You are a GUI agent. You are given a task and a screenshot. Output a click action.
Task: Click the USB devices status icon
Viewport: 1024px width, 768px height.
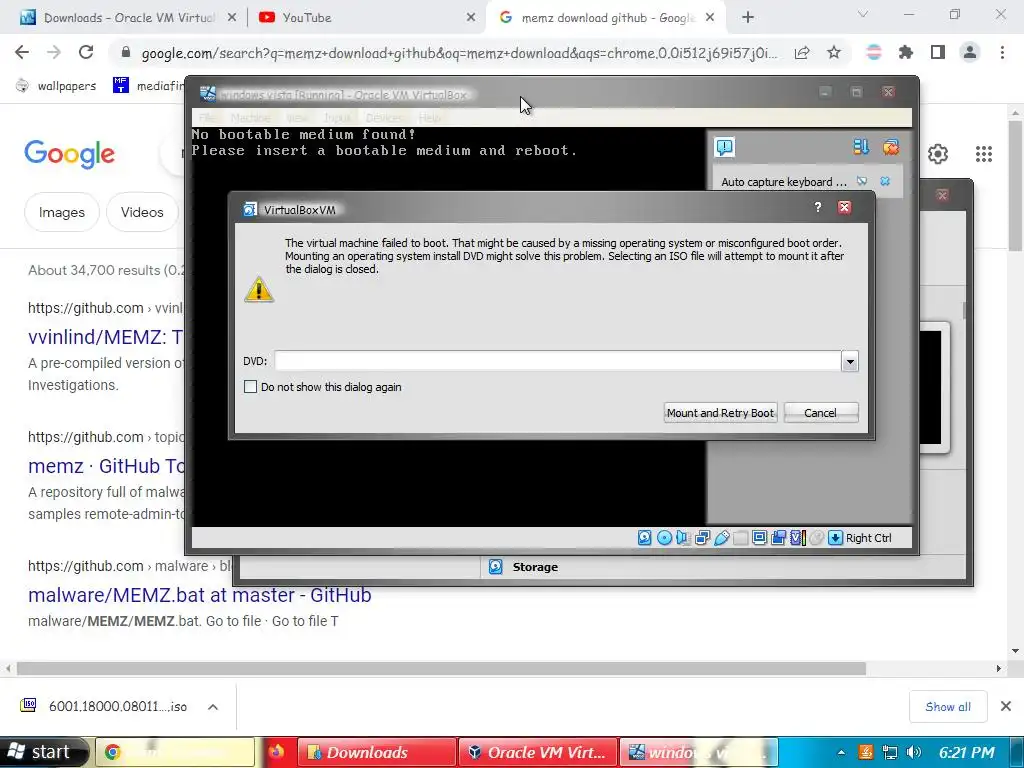tap(722, 537)
